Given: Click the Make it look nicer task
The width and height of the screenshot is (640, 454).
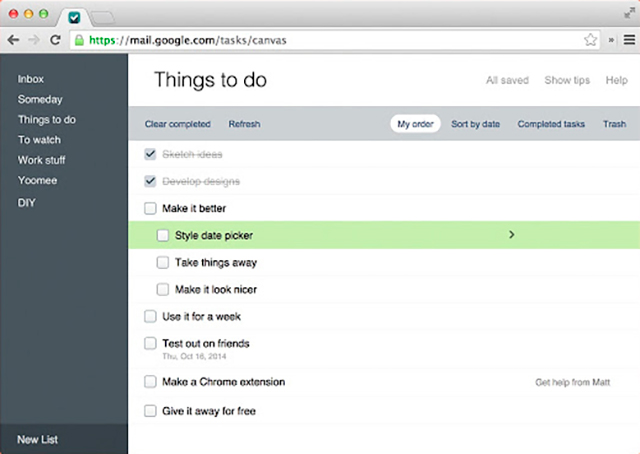Looking at the screenshot, I should (x=216, y=289).
